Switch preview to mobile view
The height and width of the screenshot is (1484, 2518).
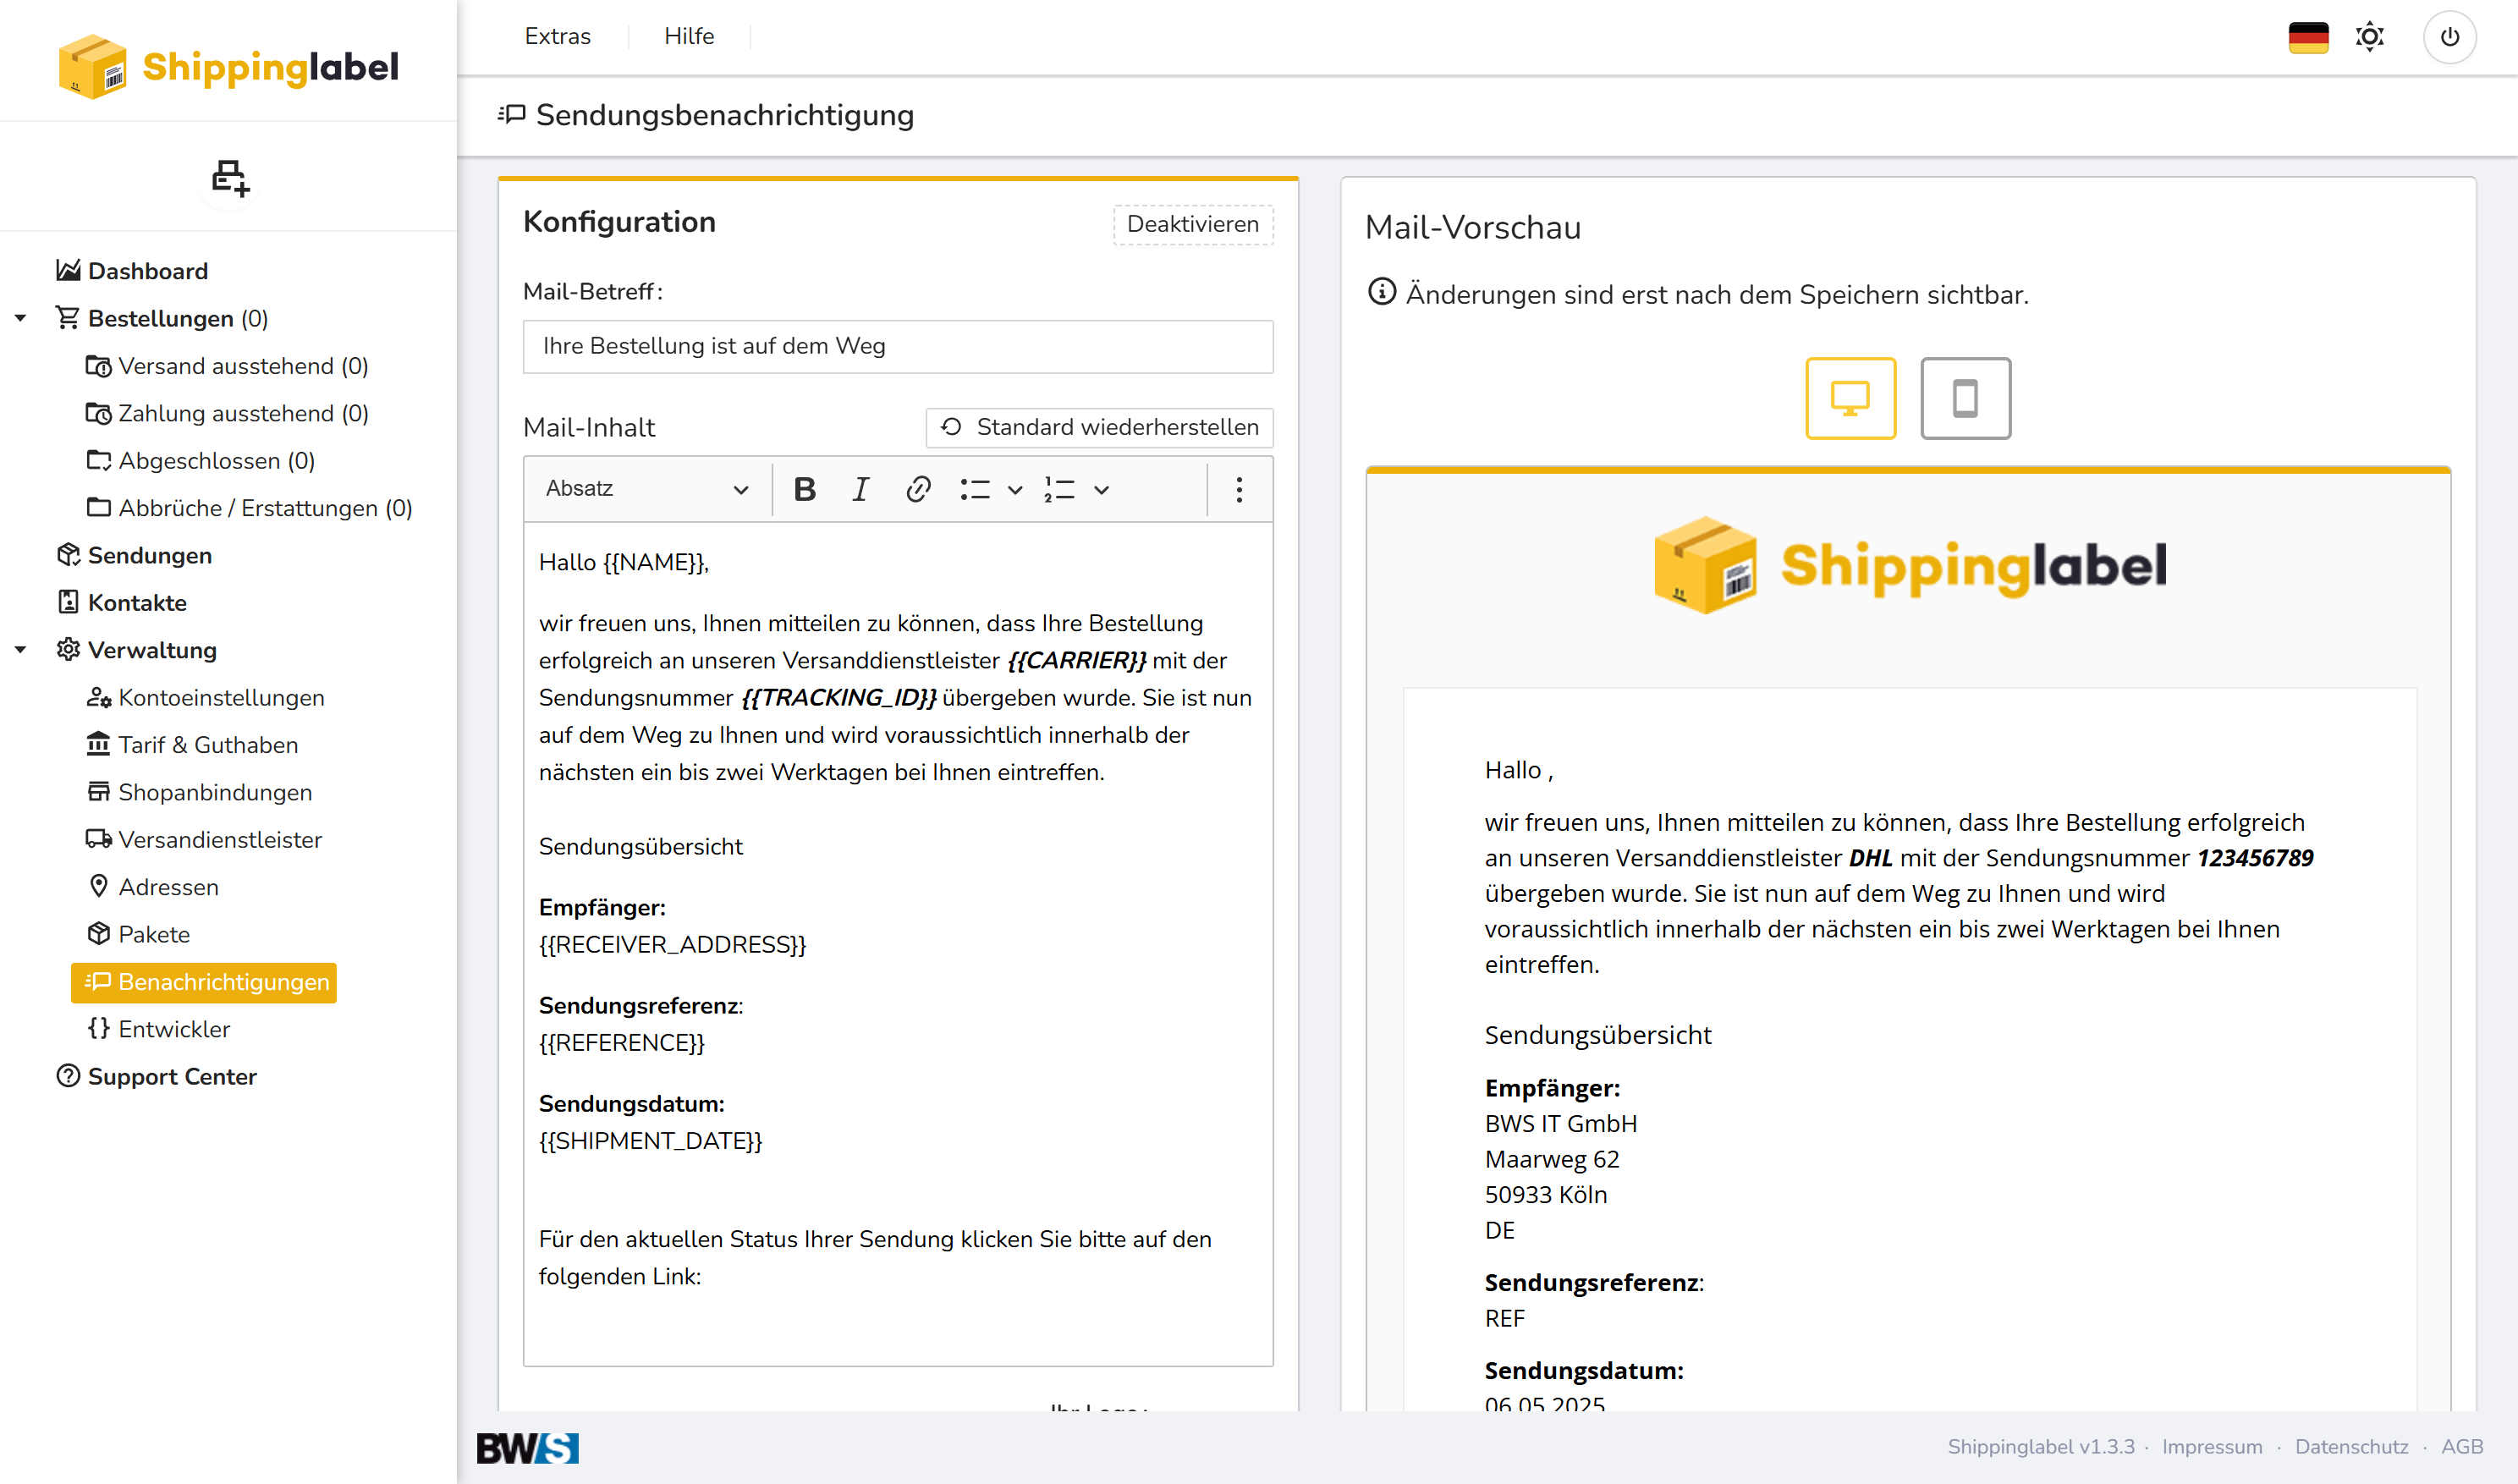(x=1965, y=398)
